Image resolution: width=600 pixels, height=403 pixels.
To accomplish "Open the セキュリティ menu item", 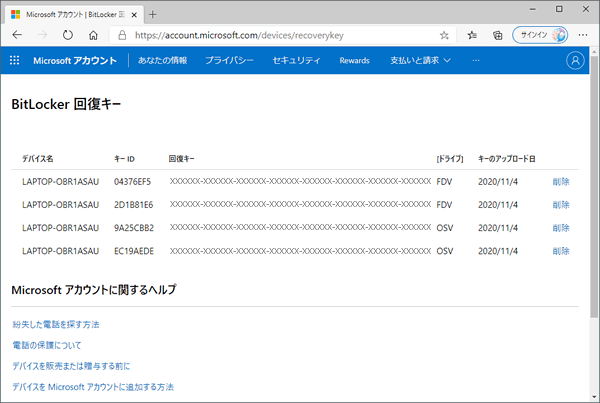I will pyautogui.click(x=296, y=60).
